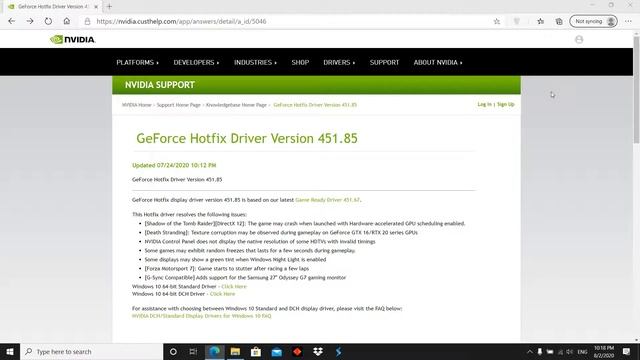Add this page to favorites star
Screen dimensions: 640x360
(x=497, y=21)
